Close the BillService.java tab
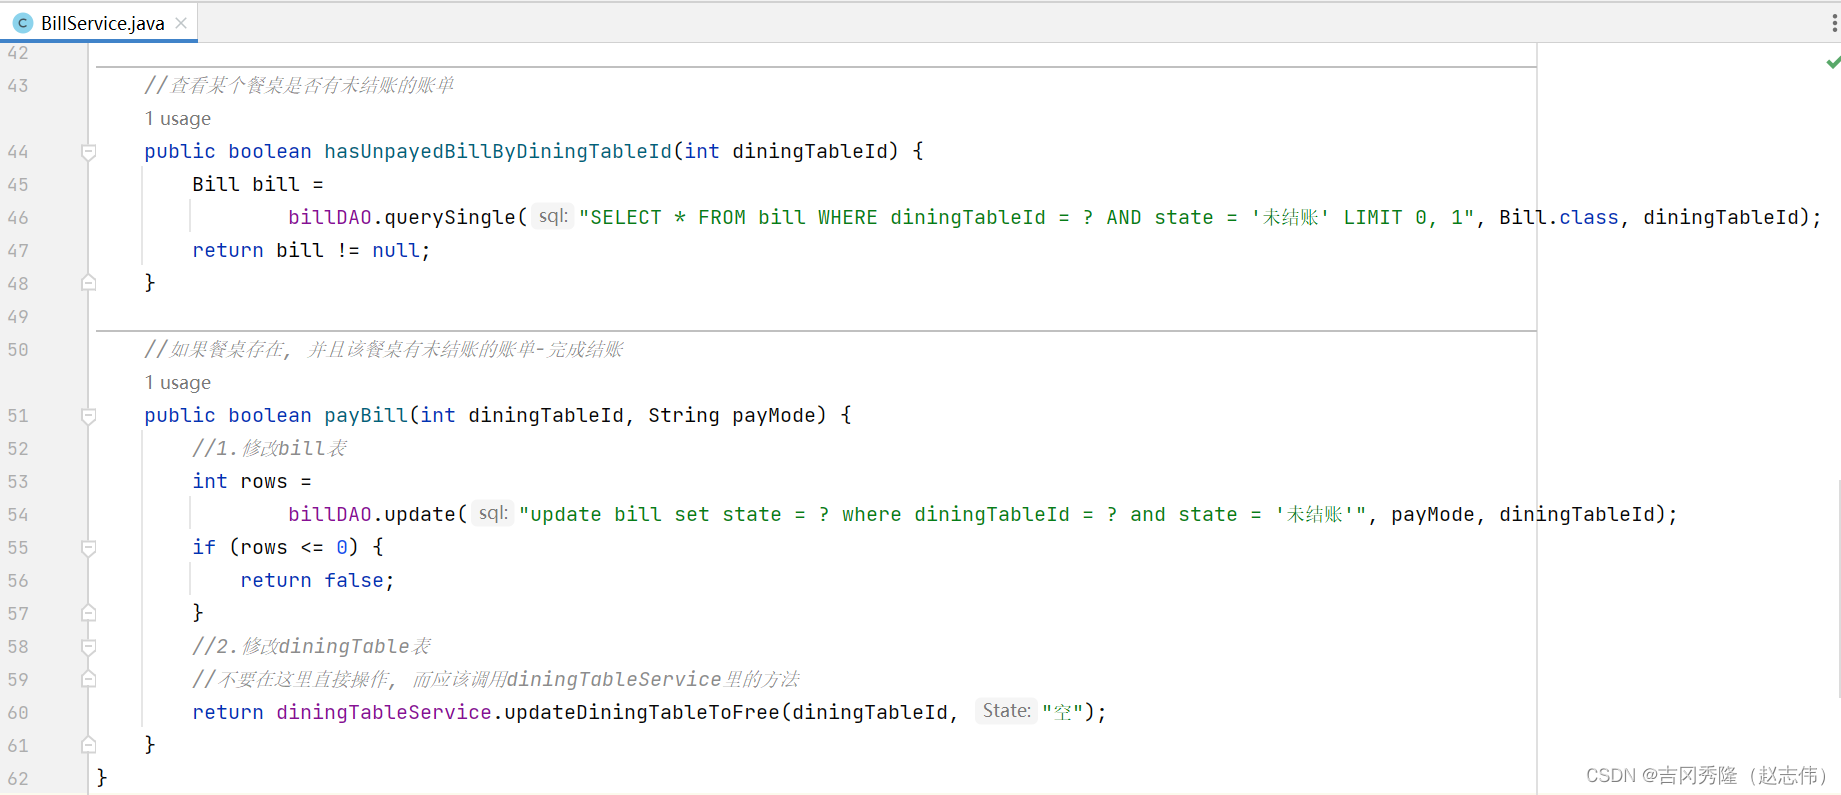Image resolution: width=1841 pixels, height=795 pixels. [x=181, y=23]
